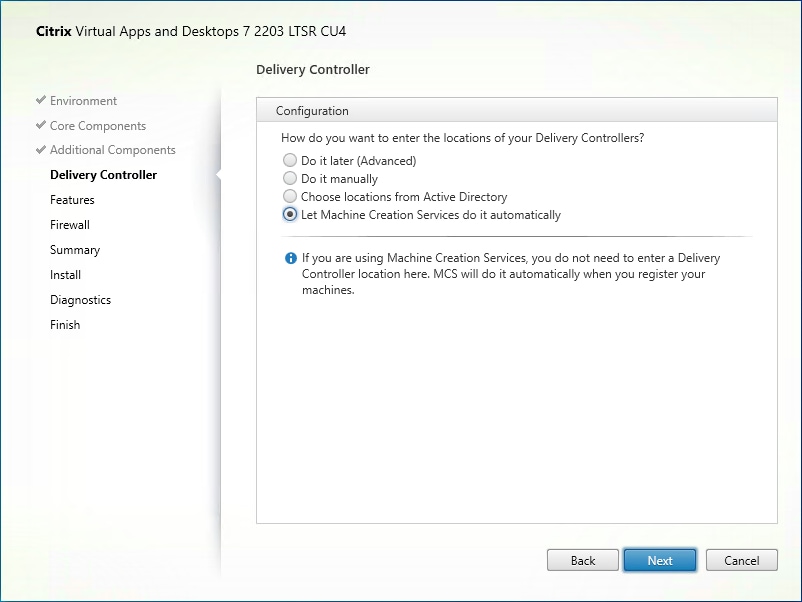The image size is (802, 602).
Task: Go to the Core Components step
Action: 98,126
